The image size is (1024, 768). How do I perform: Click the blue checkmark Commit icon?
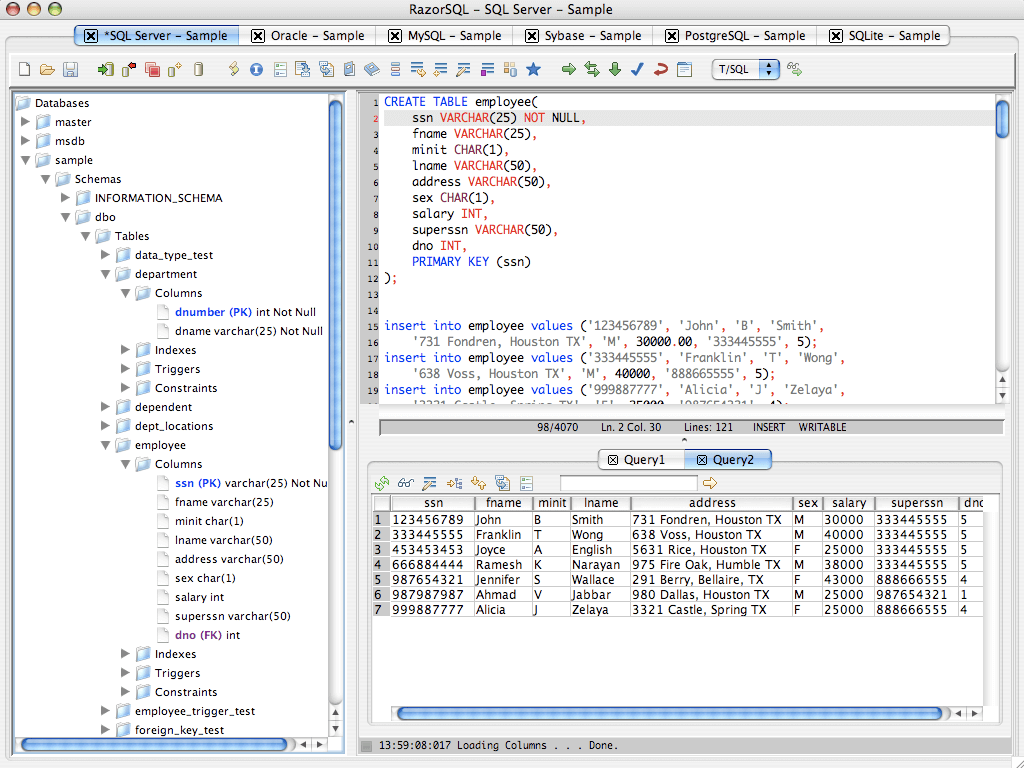tap(637, 69)
